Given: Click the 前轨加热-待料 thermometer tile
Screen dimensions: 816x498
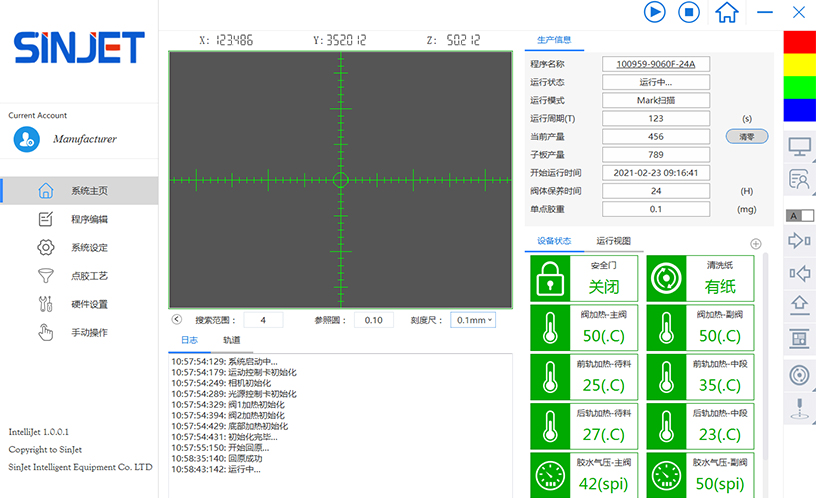Looking at the screenshot, I should point(584,377).
